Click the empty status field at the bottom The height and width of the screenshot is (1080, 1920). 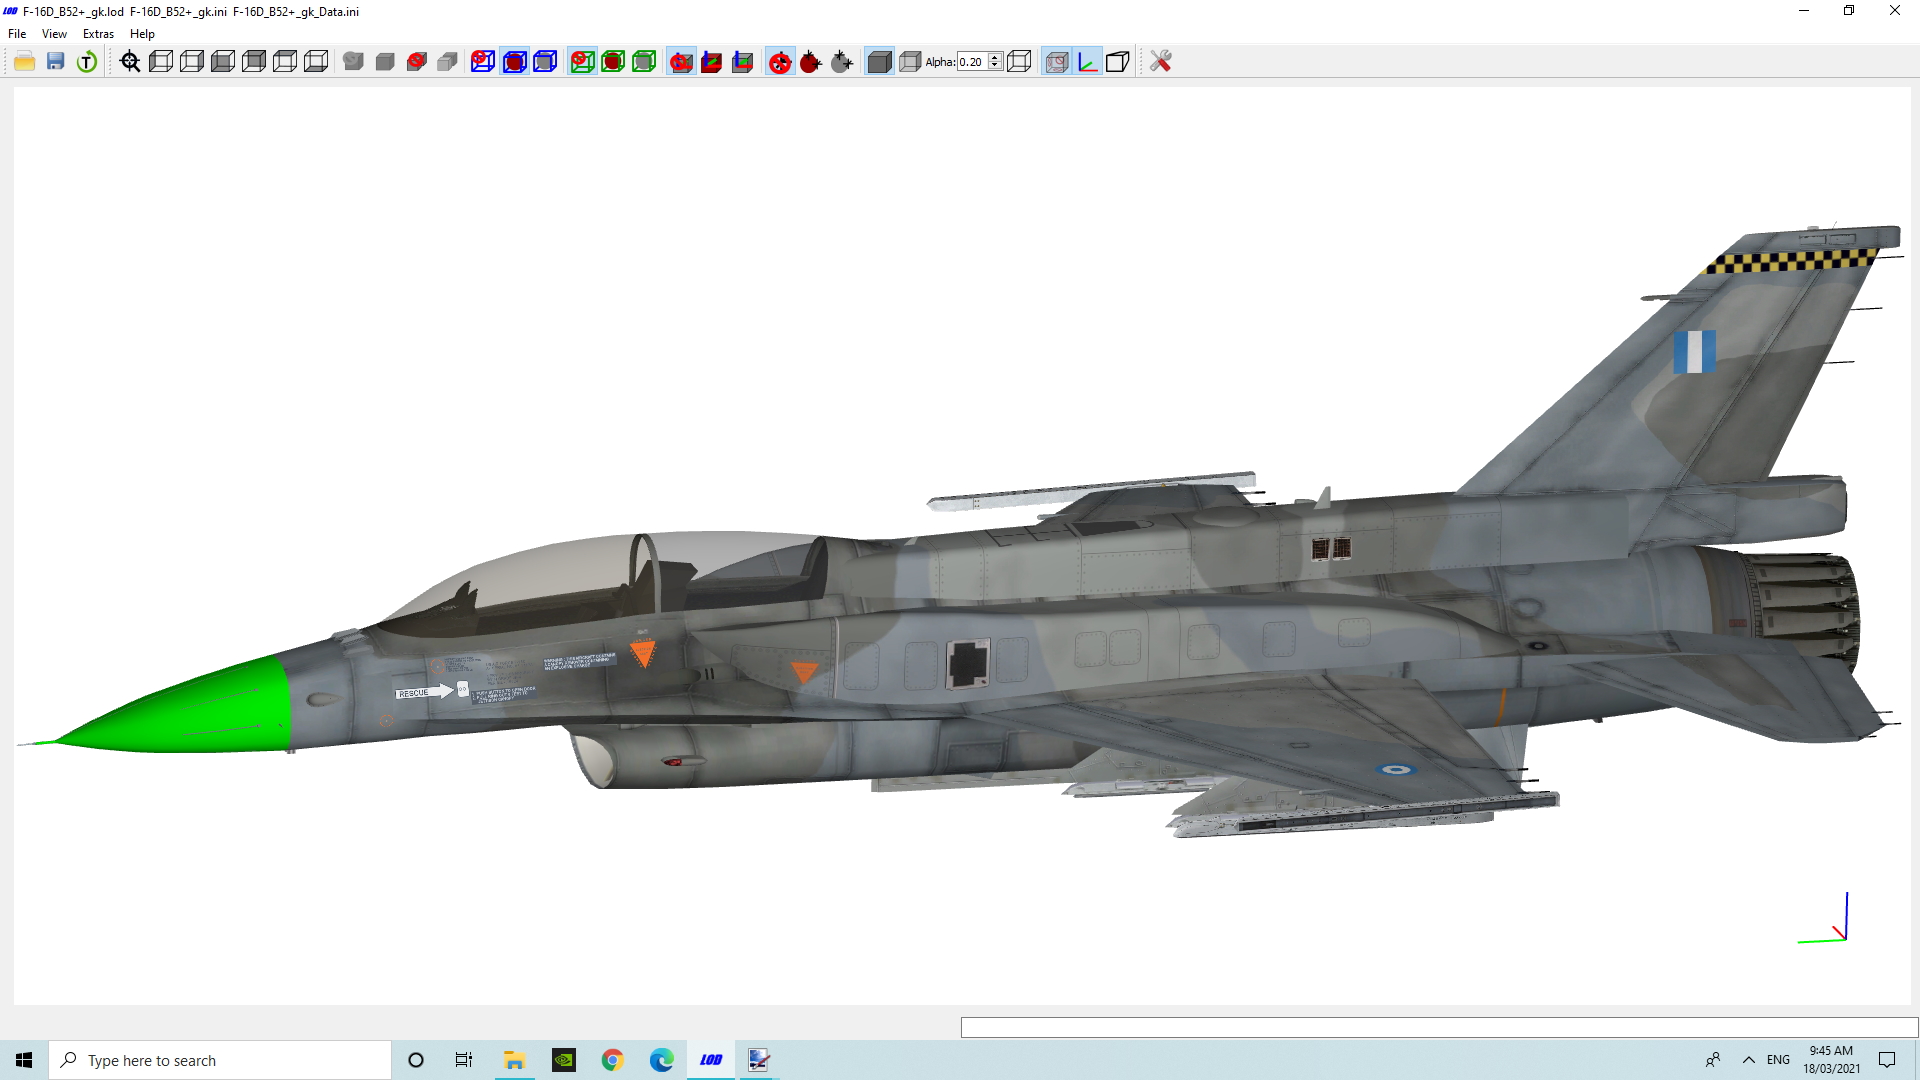1439,1028
